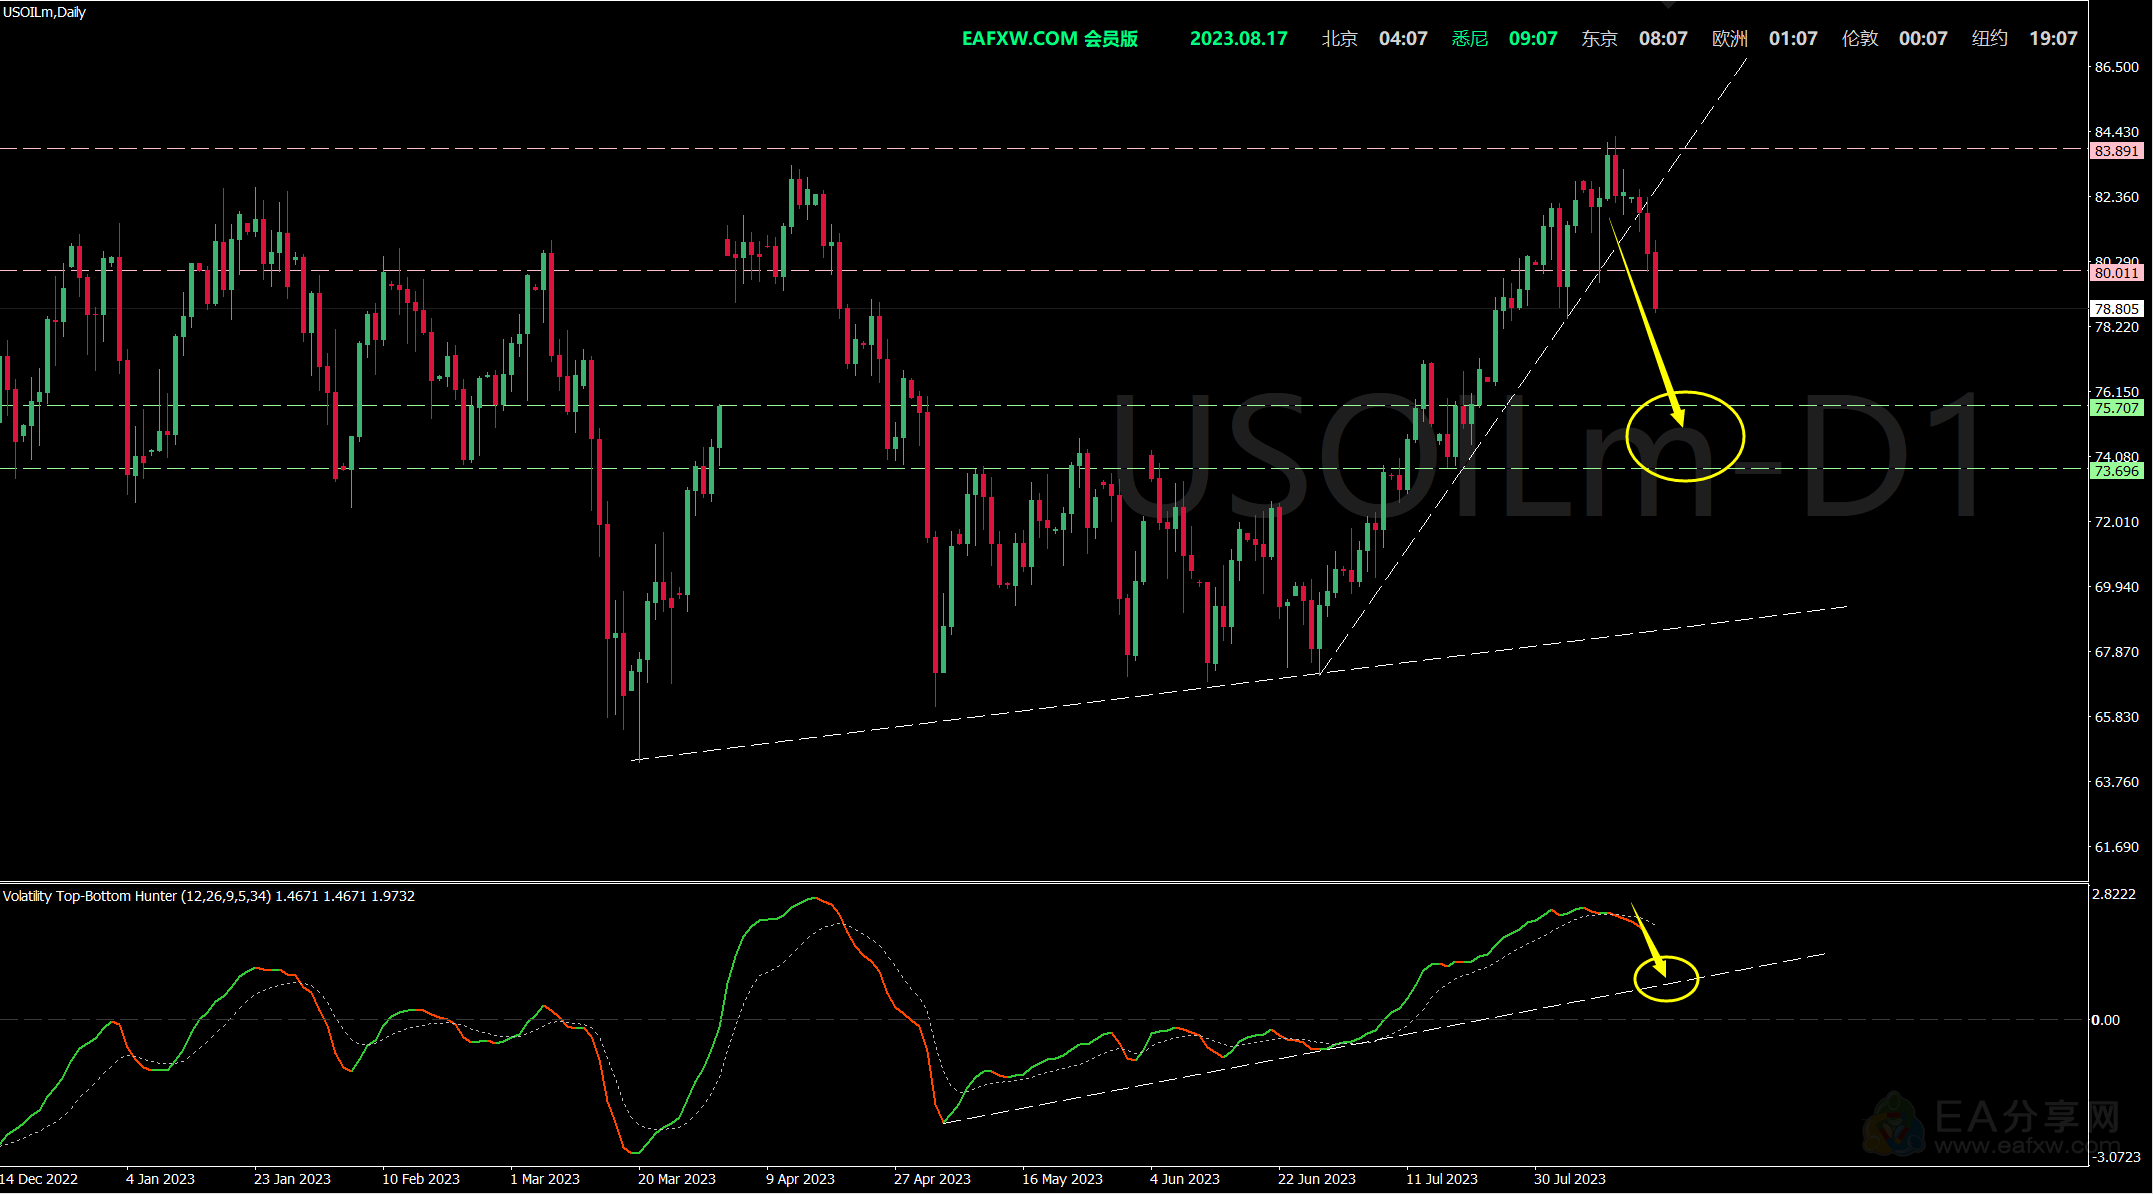
Task: Click the 10 Feb 2023 date label
Action: tap(421, 1179)
